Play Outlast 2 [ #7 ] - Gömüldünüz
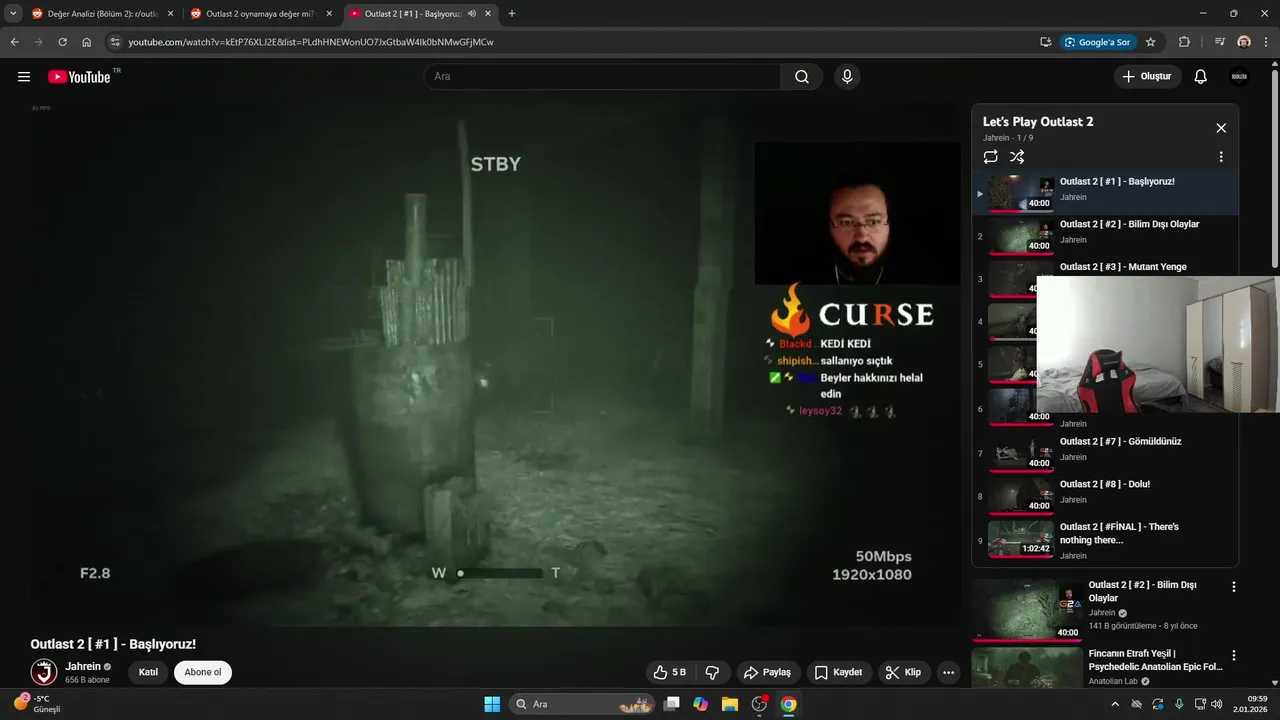The width and height of the screenshot is (1280, 720). tap(1105, 453)
